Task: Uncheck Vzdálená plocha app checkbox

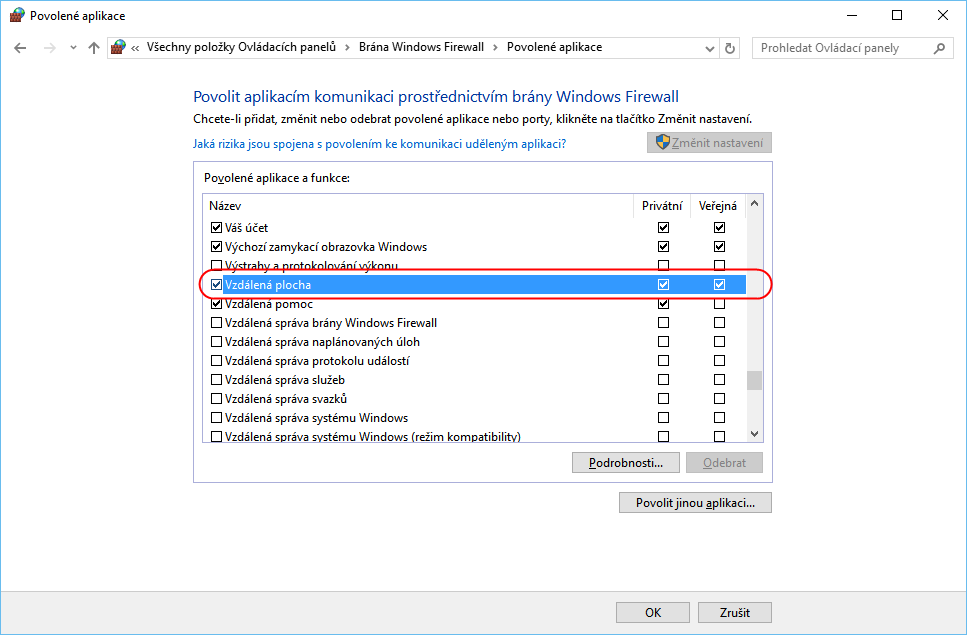Action: (x=216, y=285)
